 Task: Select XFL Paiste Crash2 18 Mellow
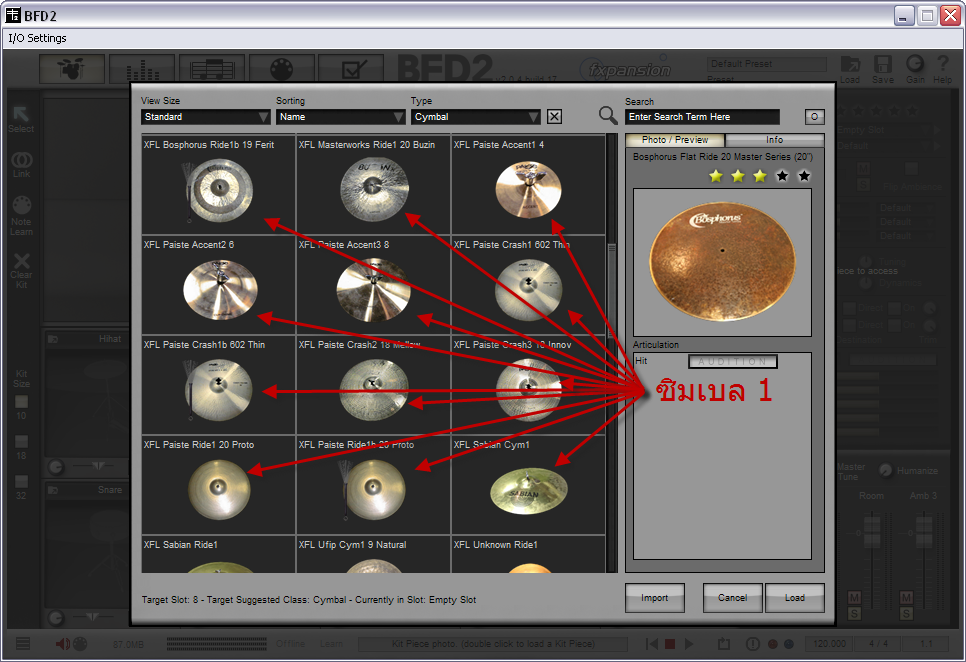pos(374,385)
